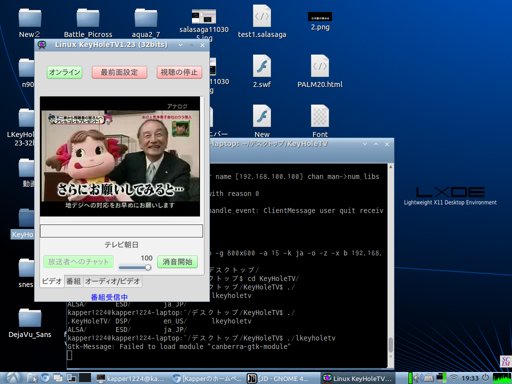Select the 2.swf flash file icon

click(262, 66)
